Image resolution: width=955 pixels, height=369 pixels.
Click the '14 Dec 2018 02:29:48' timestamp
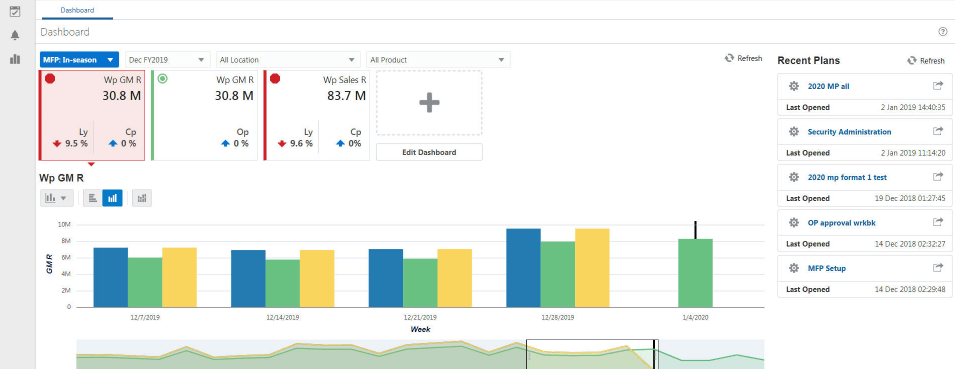[910, 289]
